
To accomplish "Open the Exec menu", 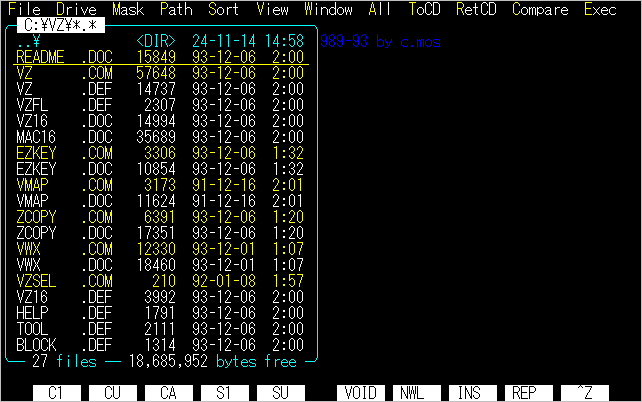I will click(x=600, y=9).
